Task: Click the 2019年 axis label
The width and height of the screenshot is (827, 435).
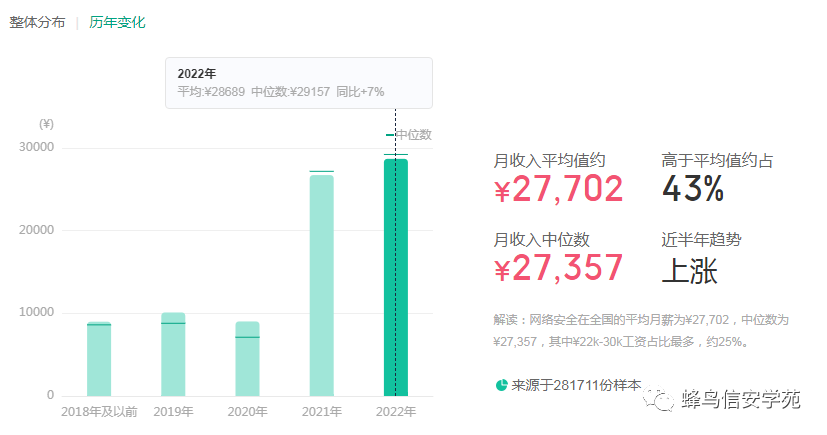Action: point(173,412)
